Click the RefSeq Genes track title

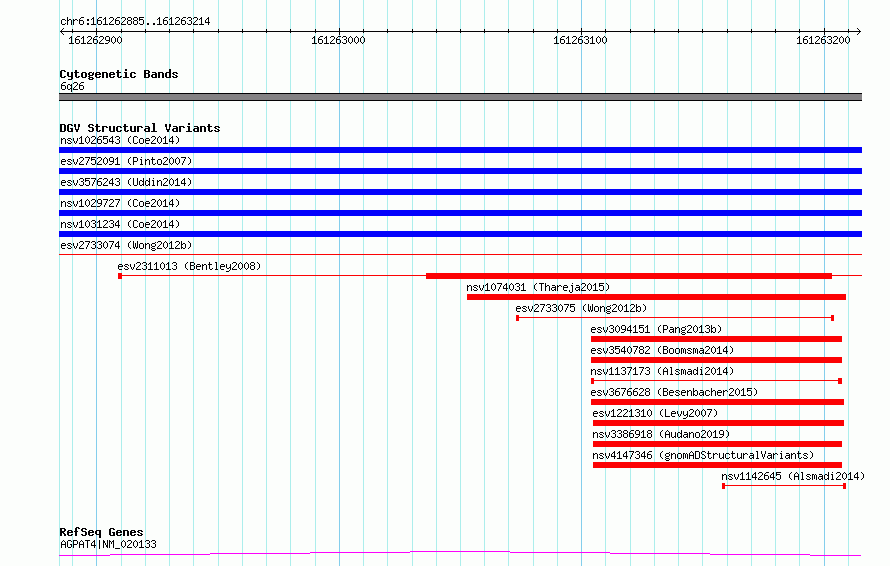point(101,533)
